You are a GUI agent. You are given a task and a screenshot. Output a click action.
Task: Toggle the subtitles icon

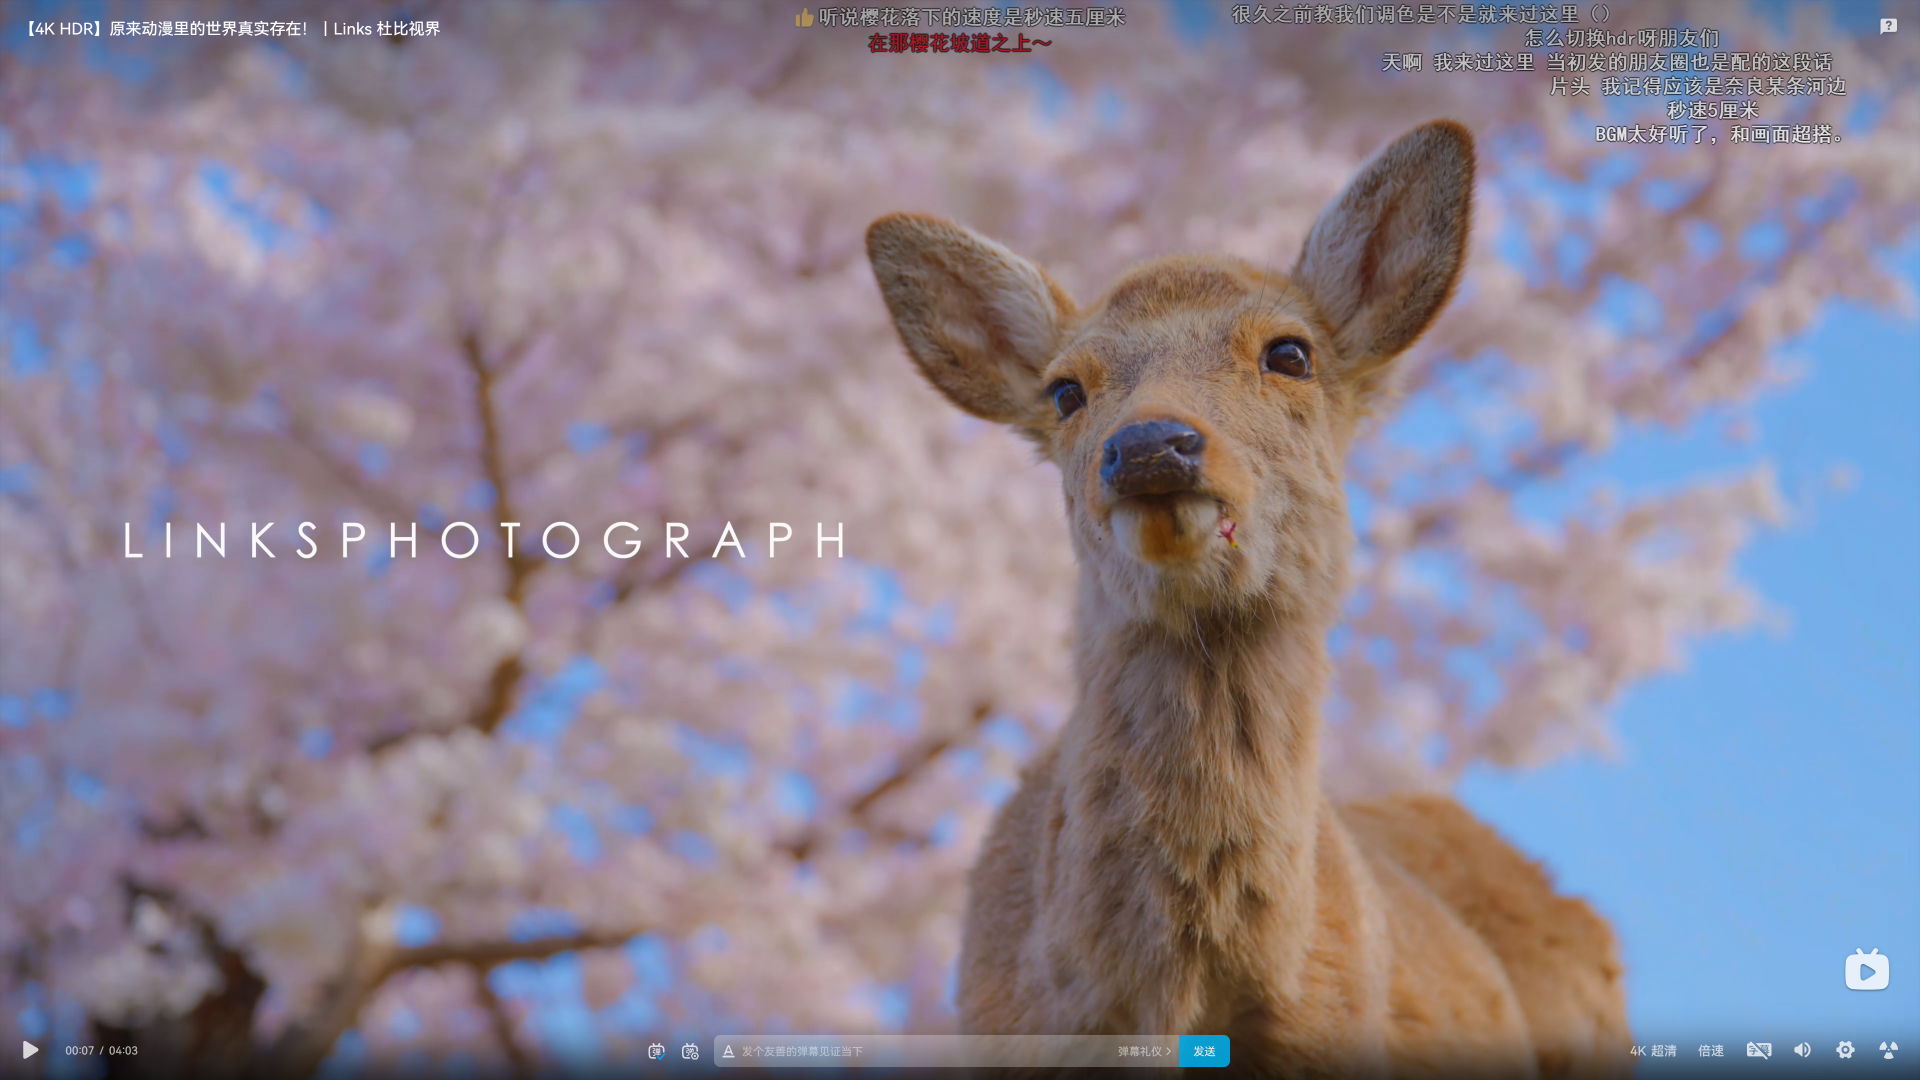pos(1759,1050)
